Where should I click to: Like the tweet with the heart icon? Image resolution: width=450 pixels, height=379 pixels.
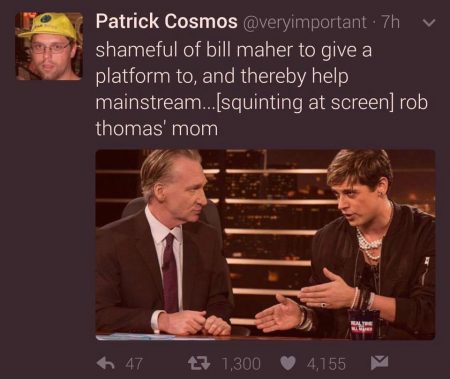pos(288,363)
